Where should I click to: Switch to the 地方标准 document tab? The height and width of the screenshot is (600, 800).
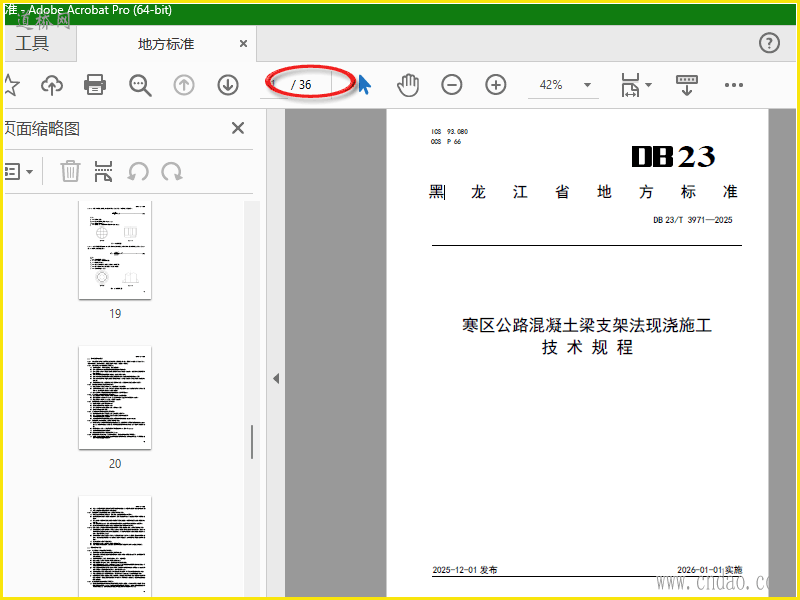[x=166, y=44]
